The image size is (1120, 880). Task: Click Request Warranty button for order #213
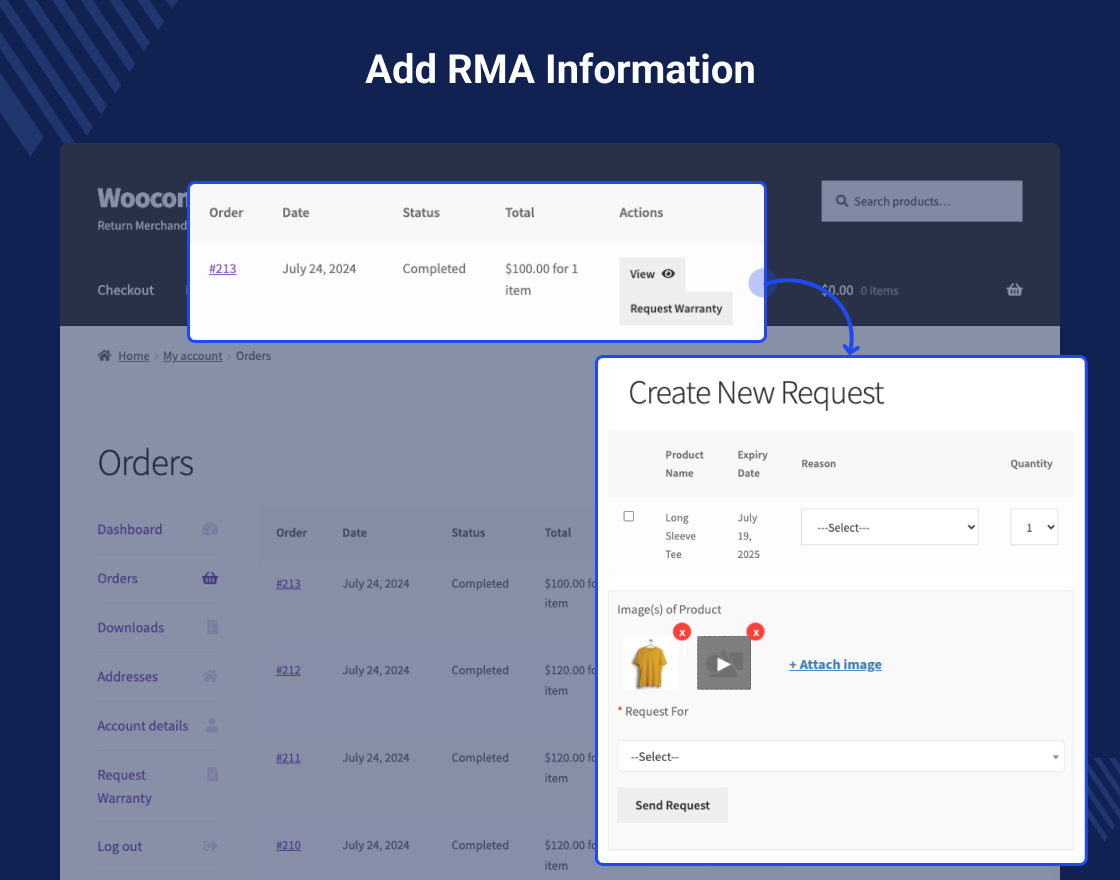click(676, 309)
